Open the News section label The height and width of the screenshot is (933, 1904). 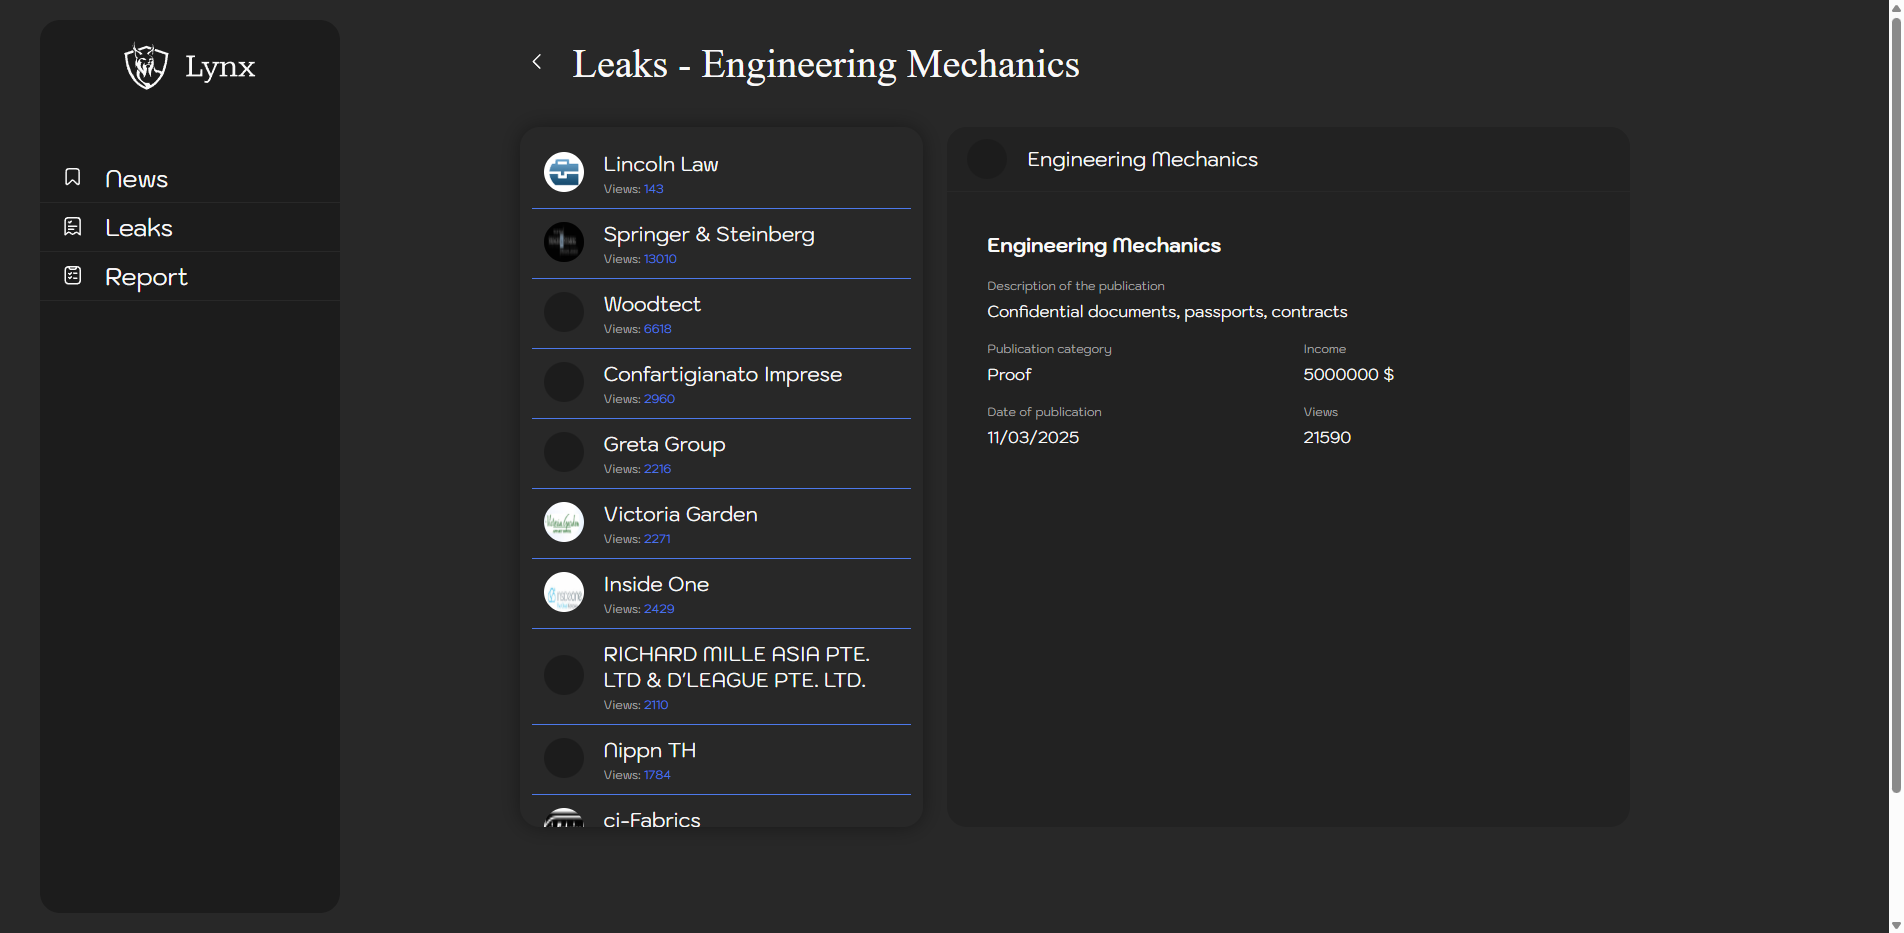click(x=137, y=179)
